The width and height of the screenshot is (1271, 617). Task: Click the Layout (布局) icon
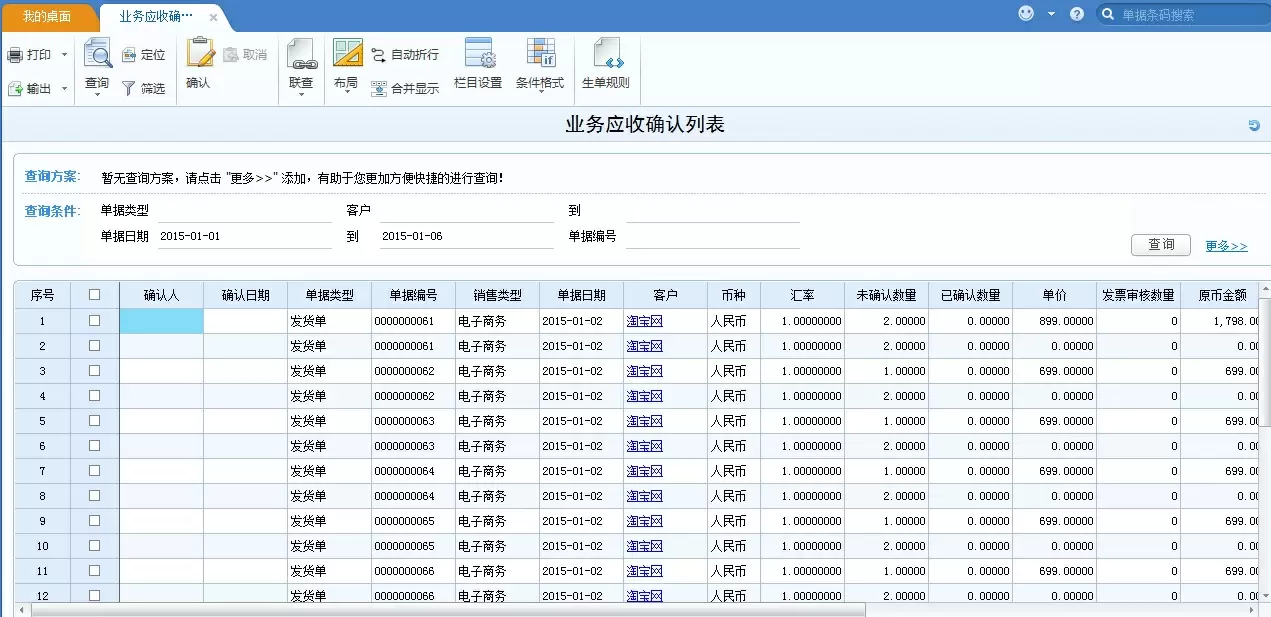tap(347, 53)
